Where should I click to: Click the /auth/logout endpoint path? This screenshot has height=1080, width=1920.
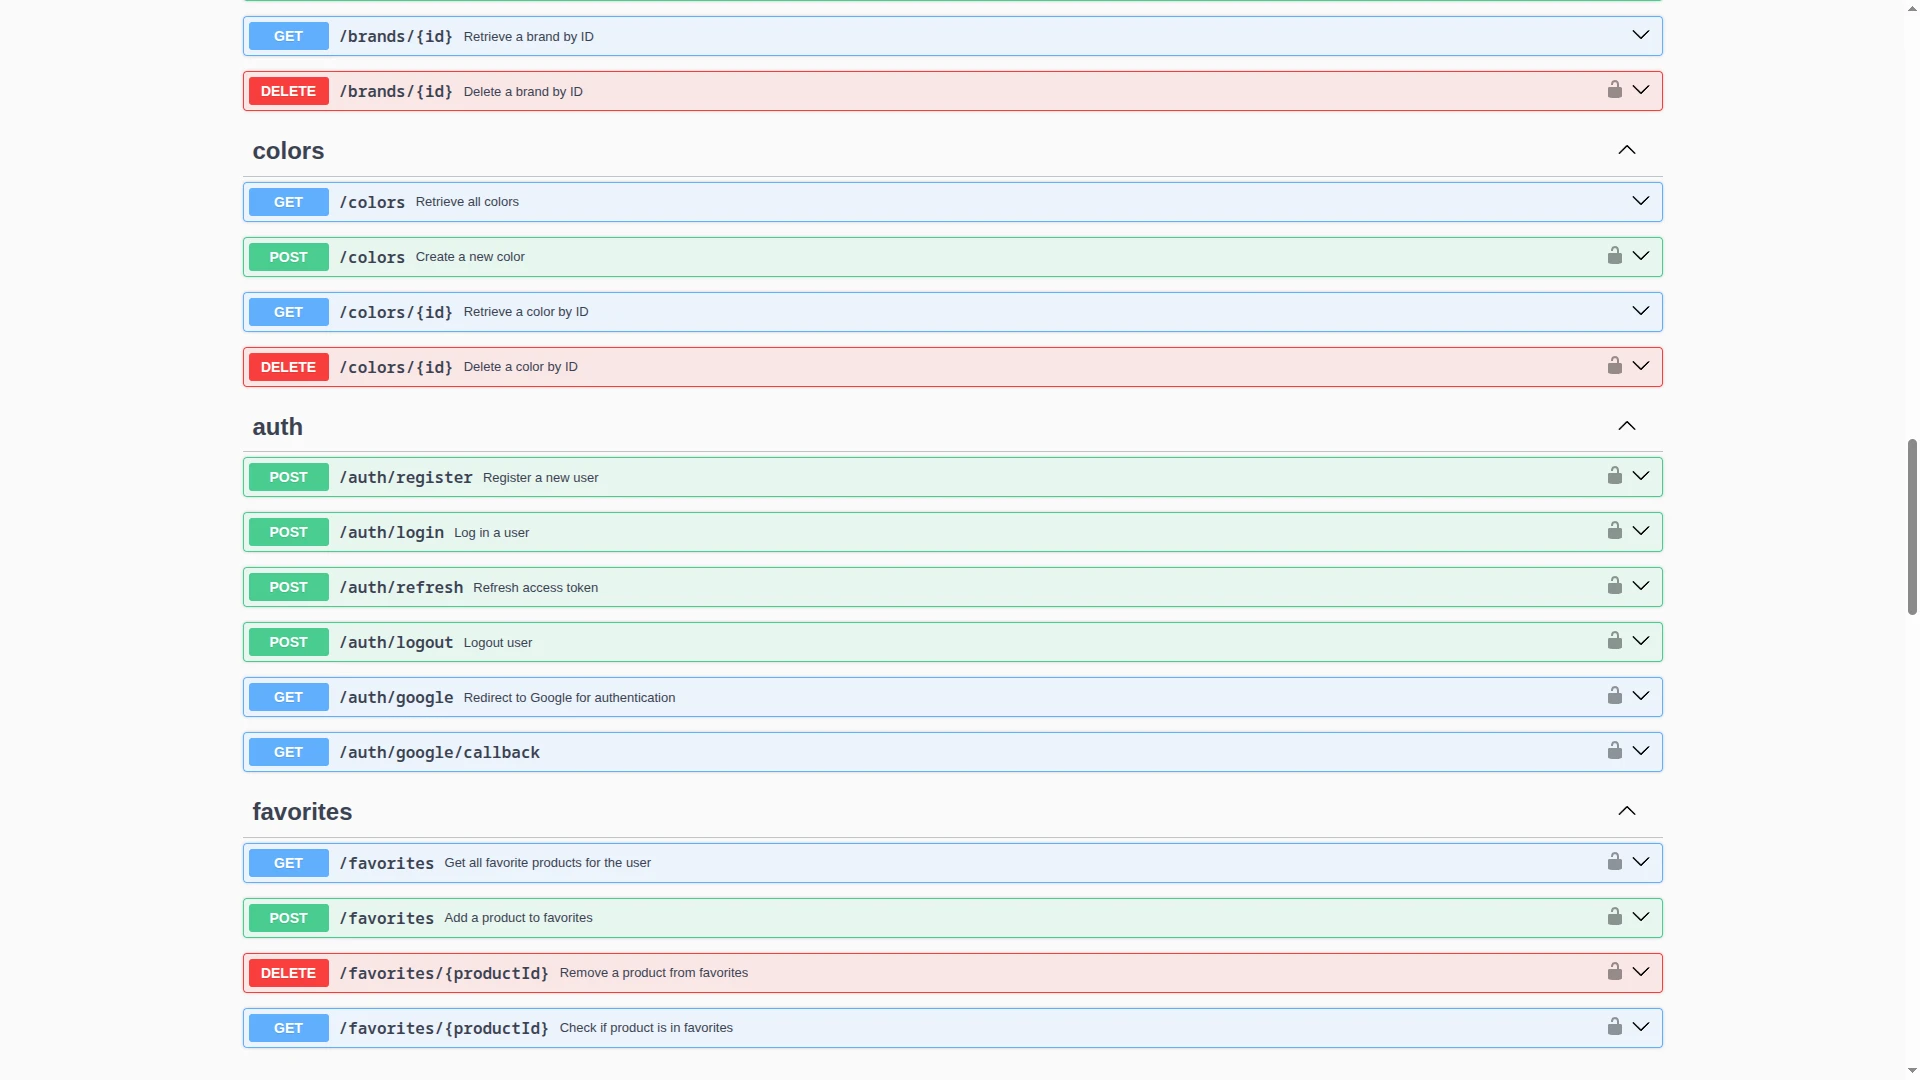(396, 642)
